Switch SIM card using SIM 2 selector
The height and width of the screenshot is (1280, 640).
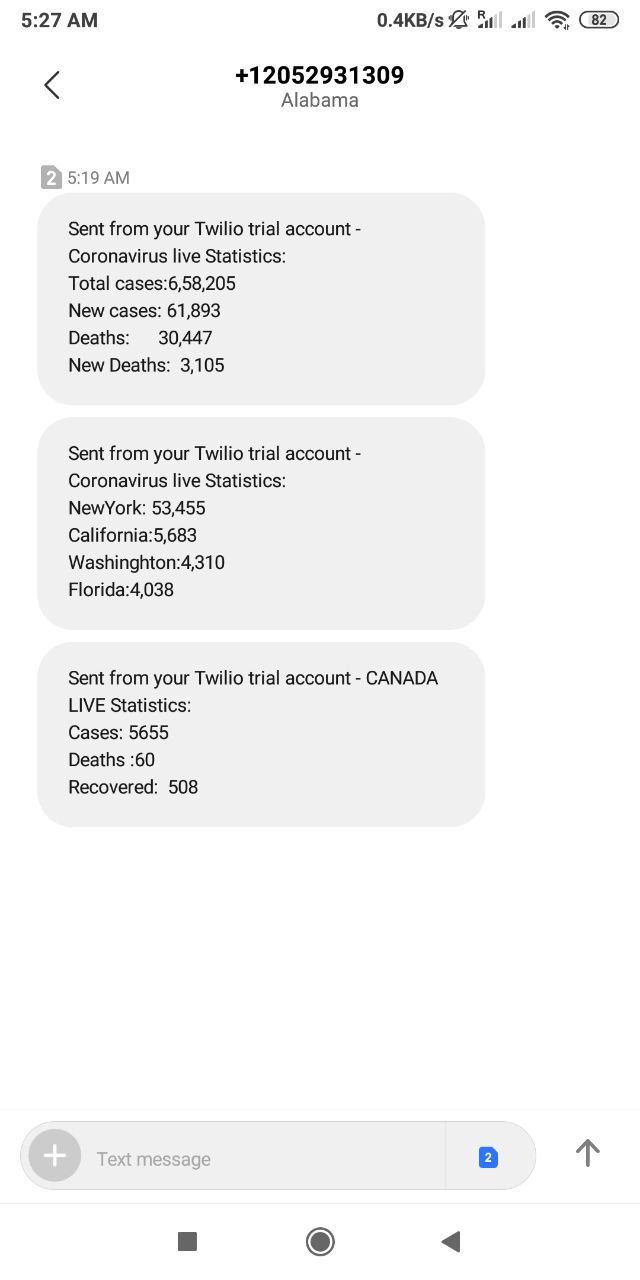point(488,1158)
